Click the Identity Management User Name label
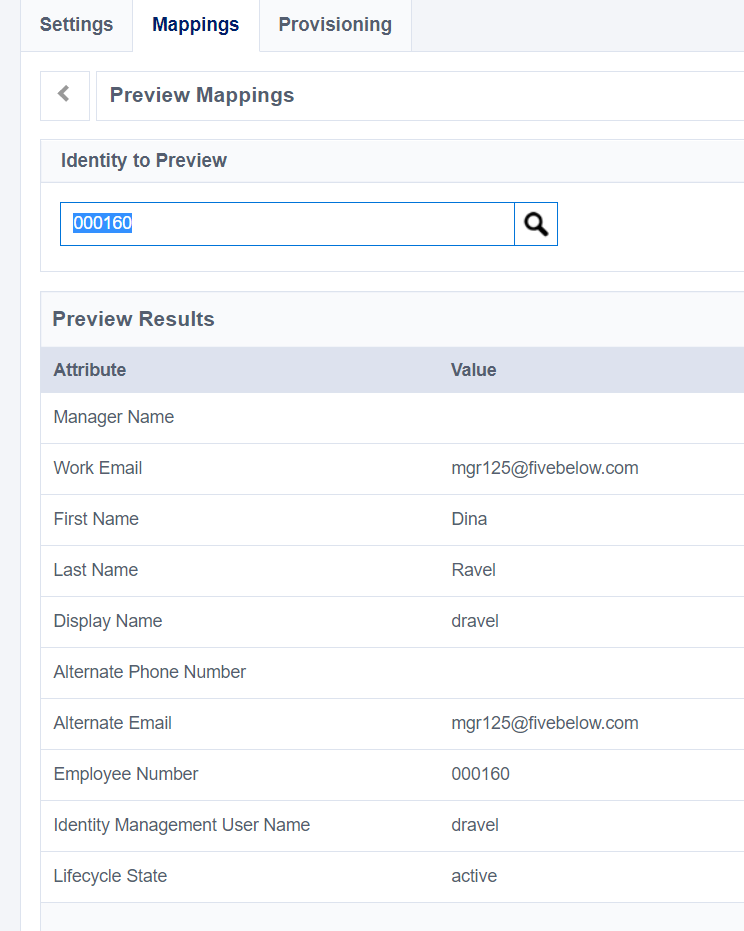Viewport: 744px width, 931px height. (x=182, y=825)
